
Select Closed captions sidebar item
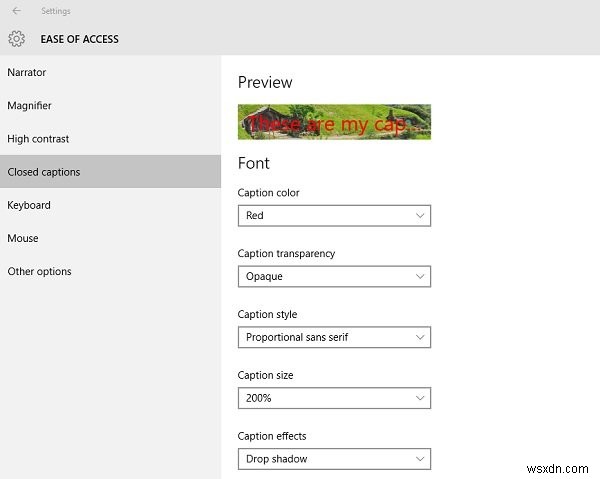pyautogui.click(x=44, y=172)
